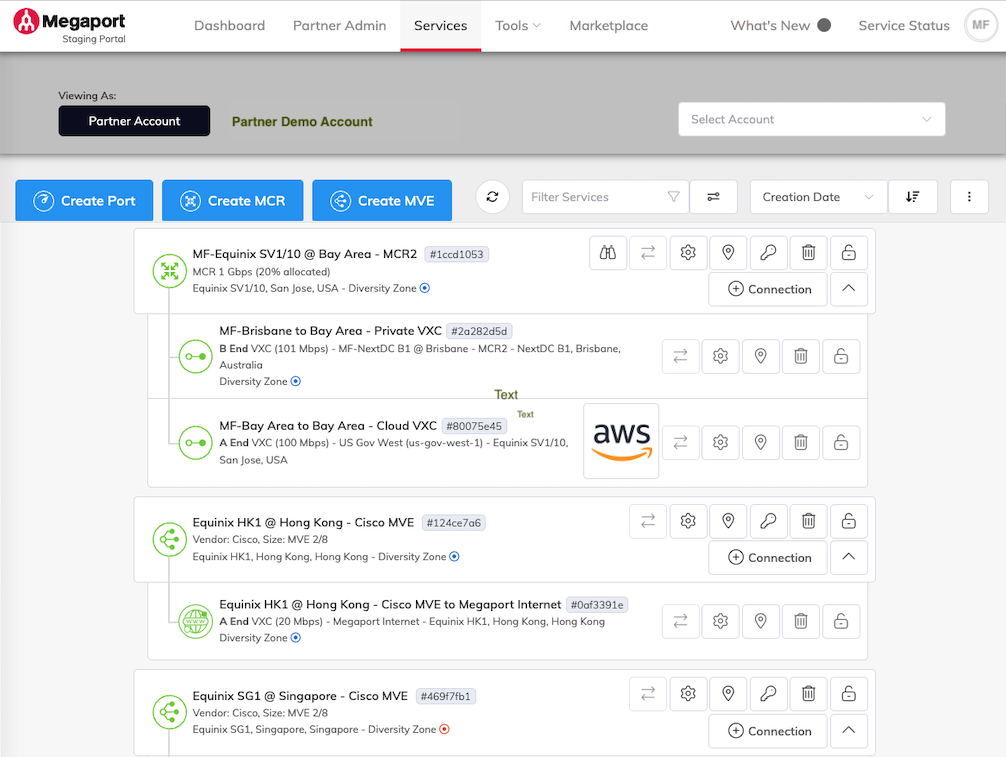The width and height of the screenshot is (1006, 757).
Task: Toggle the lock on Equinix SG1 Singapore MVE
Action: (848, 694)
